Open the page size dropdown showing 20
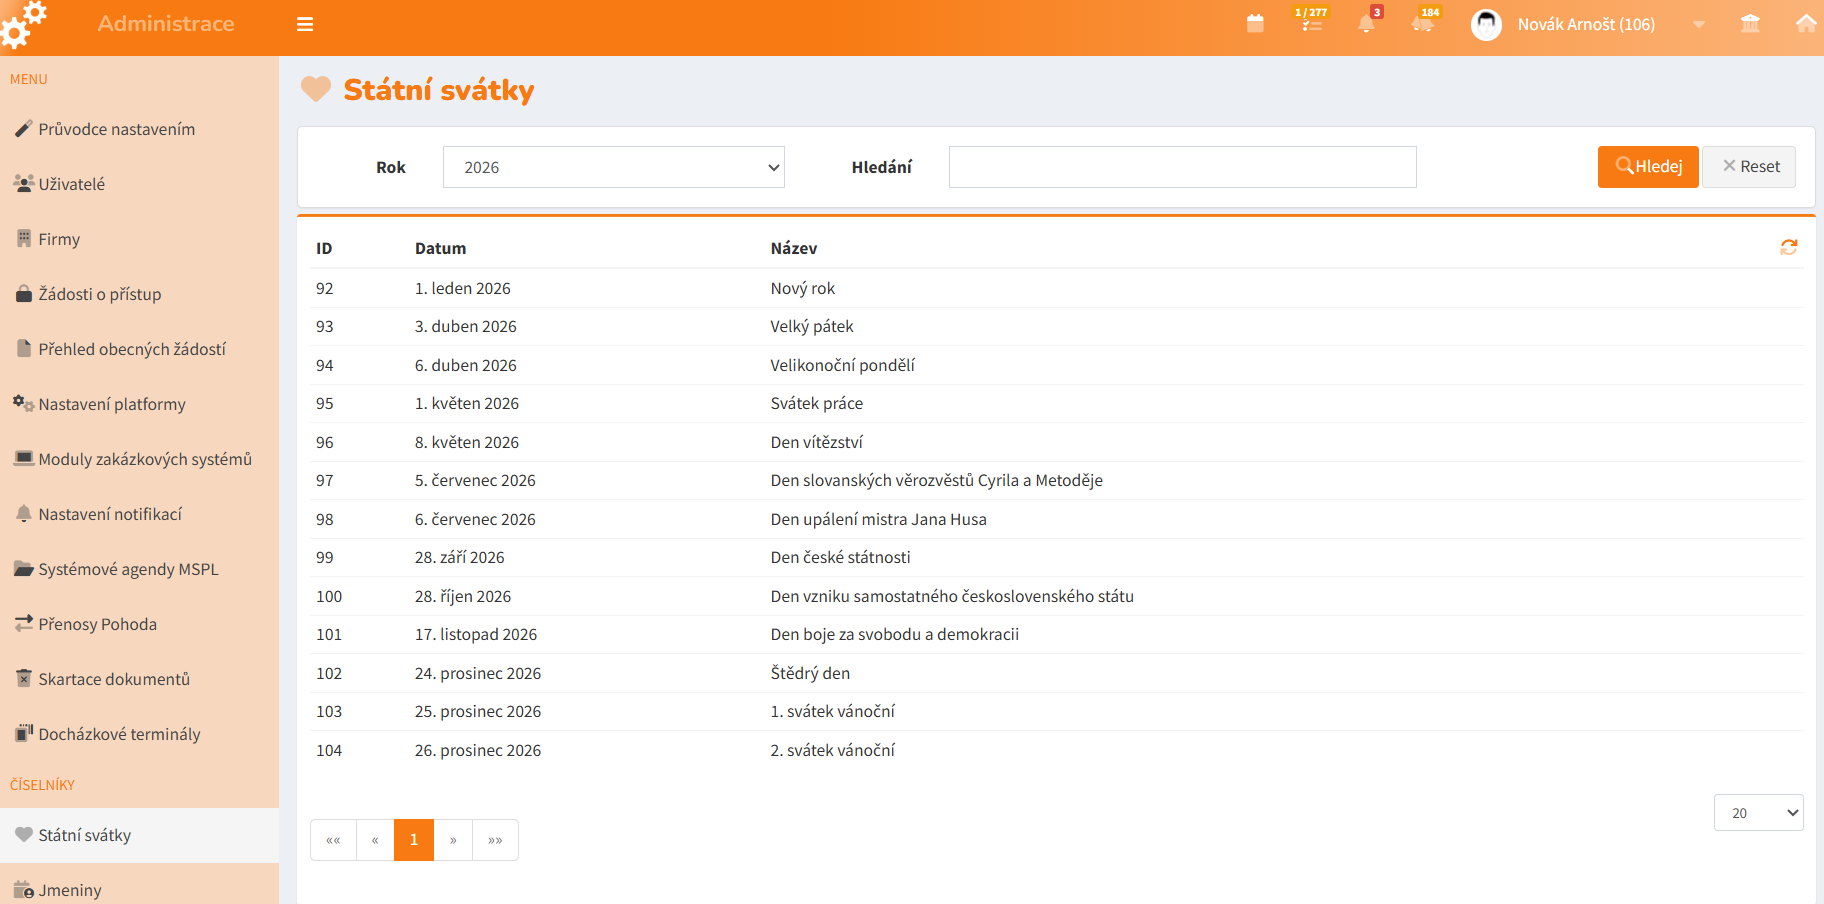Image resolution: width=1824 pixels, height=904 pixels. click(1758, 813)
